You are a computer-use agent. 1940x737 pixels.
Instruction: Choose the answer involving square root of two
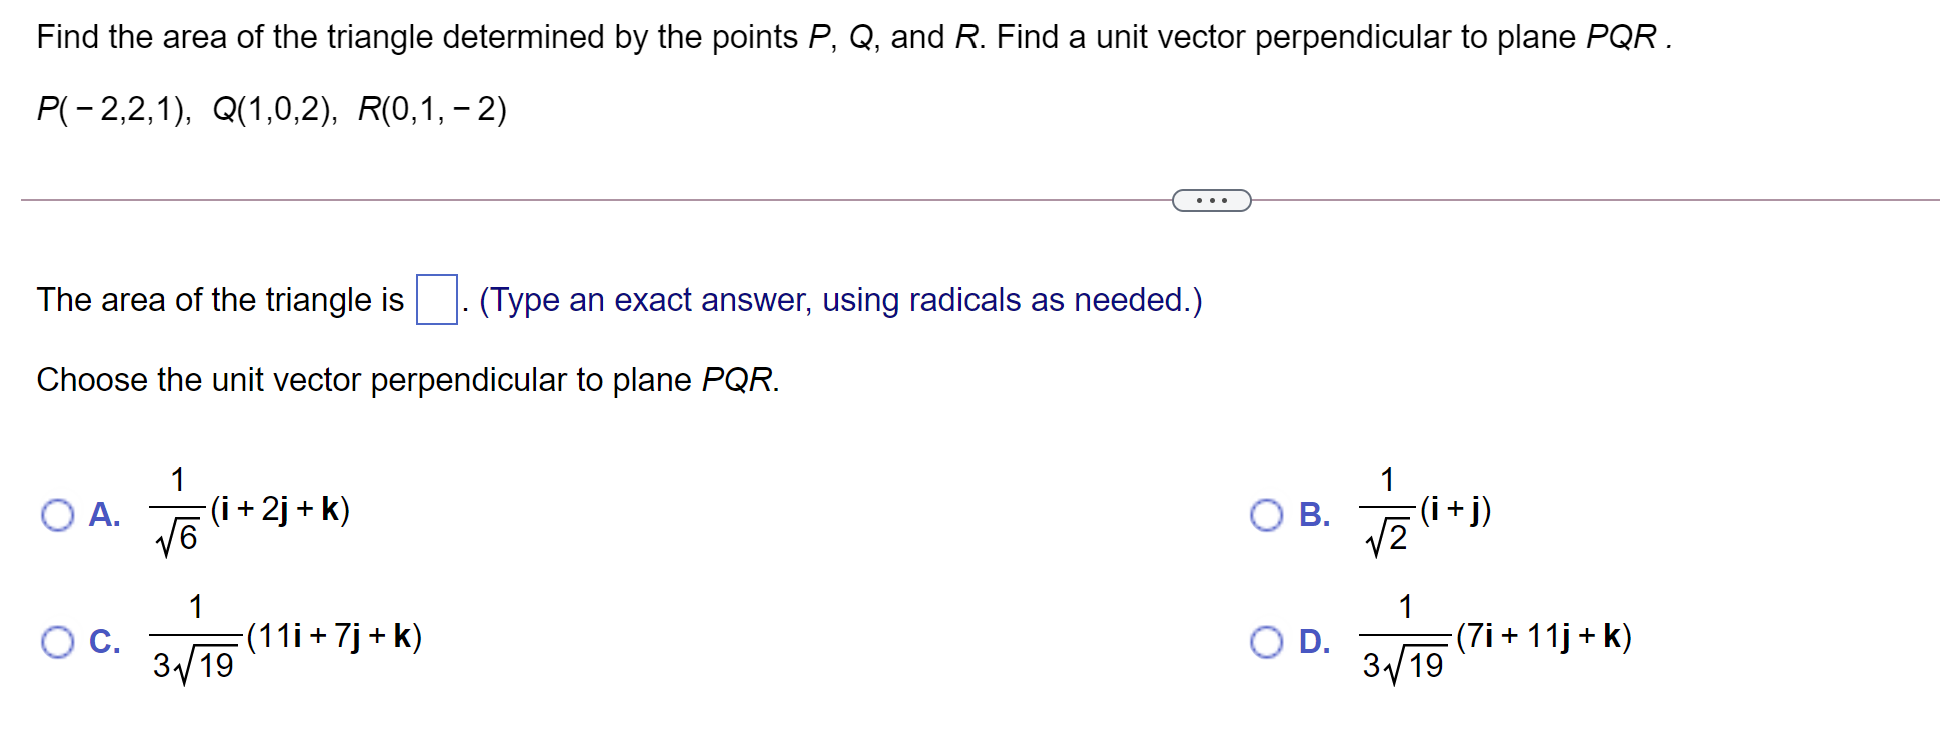[x=1268, y=516]
